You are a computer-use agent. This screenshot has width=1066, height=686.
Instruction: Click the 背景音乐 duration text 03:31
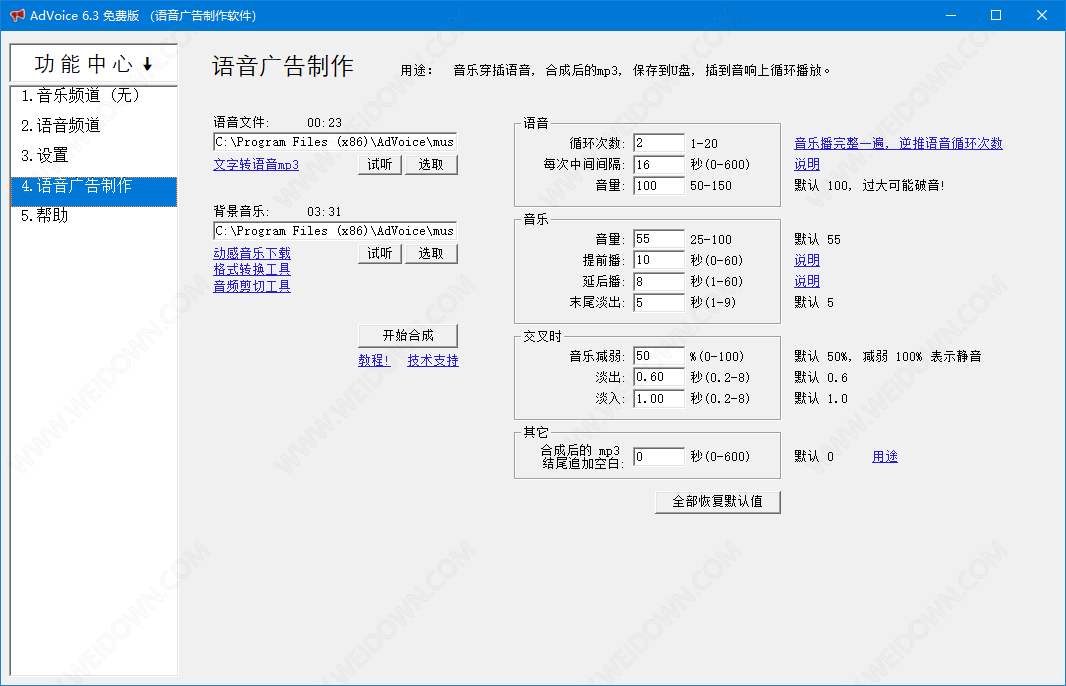click(x=324, y=211)
